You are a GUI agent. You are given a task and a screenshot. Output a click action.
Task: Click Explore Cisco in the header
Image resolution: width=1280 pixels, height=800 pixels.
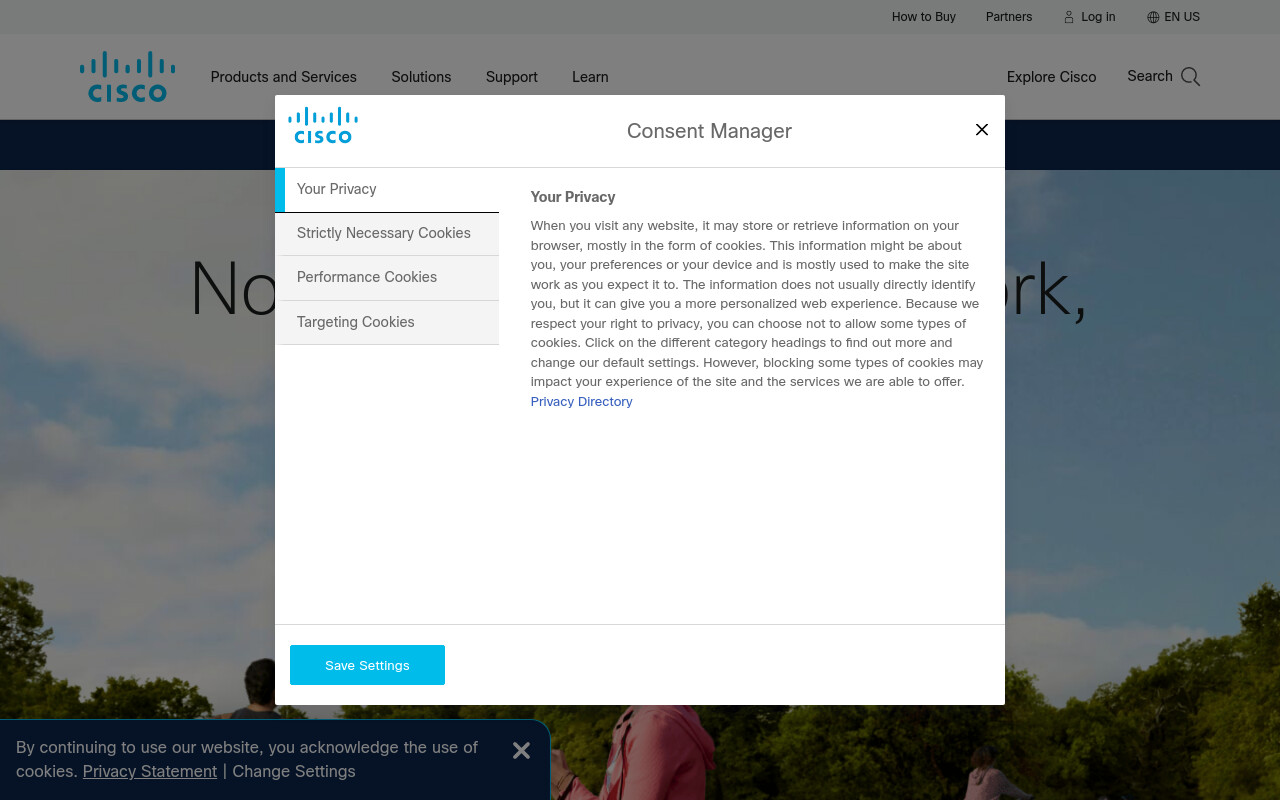(1051, 77)
